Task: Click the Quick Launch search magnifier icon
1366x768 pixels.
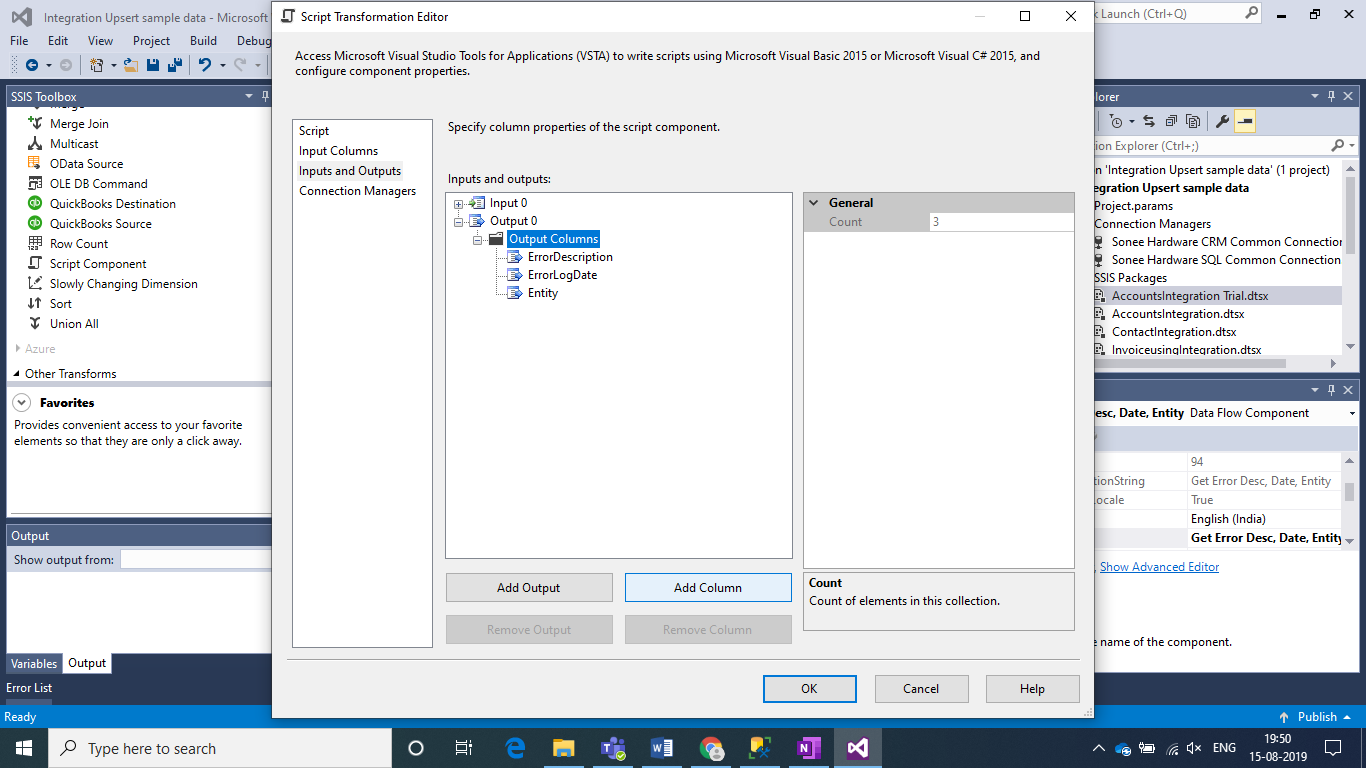Action: (x=1252, y=14)
